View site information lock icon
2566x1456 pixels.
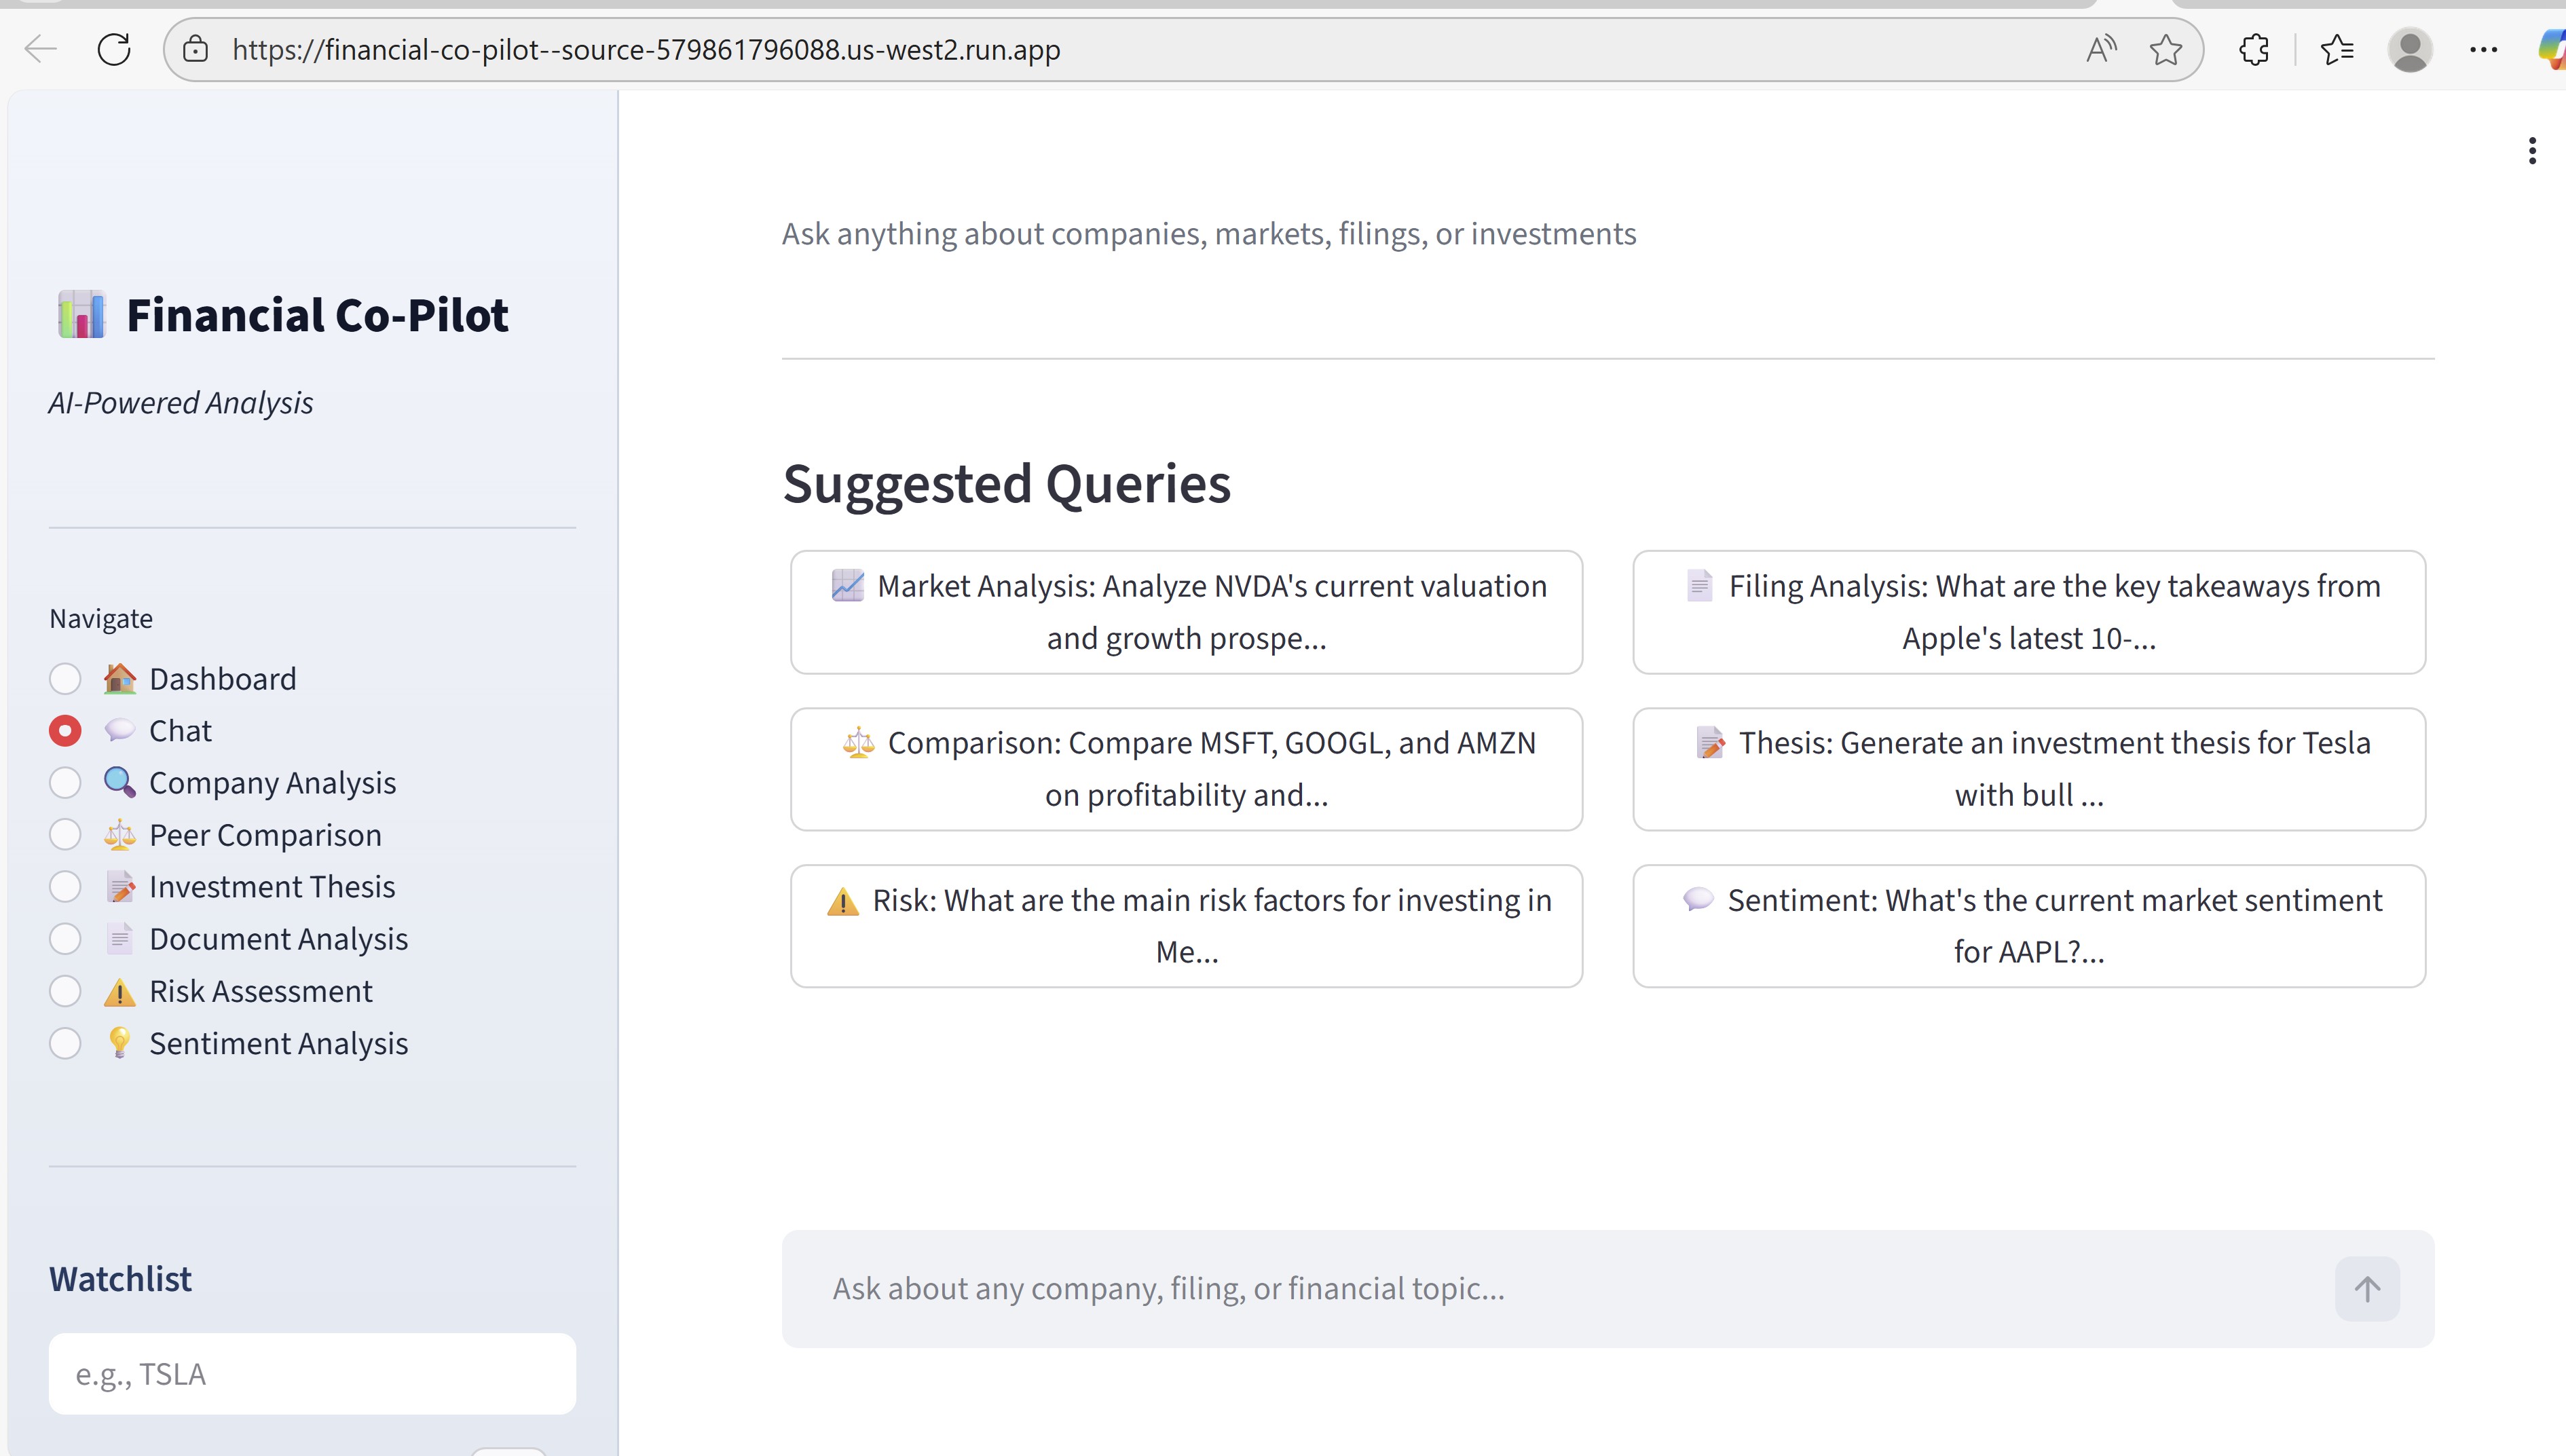pyautogui.click(x=196, y=49)
